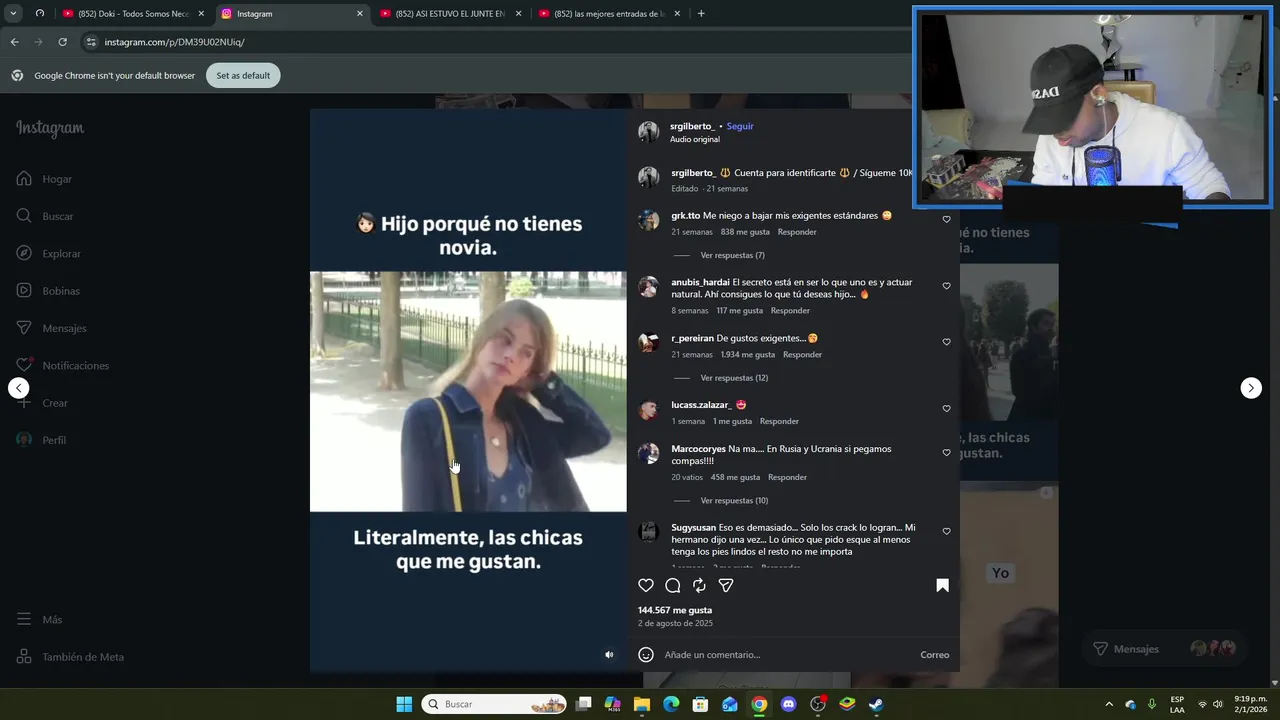Screen dimensions: 1280x720
Task: Go to next post arrow
Action: (1251, 388)
